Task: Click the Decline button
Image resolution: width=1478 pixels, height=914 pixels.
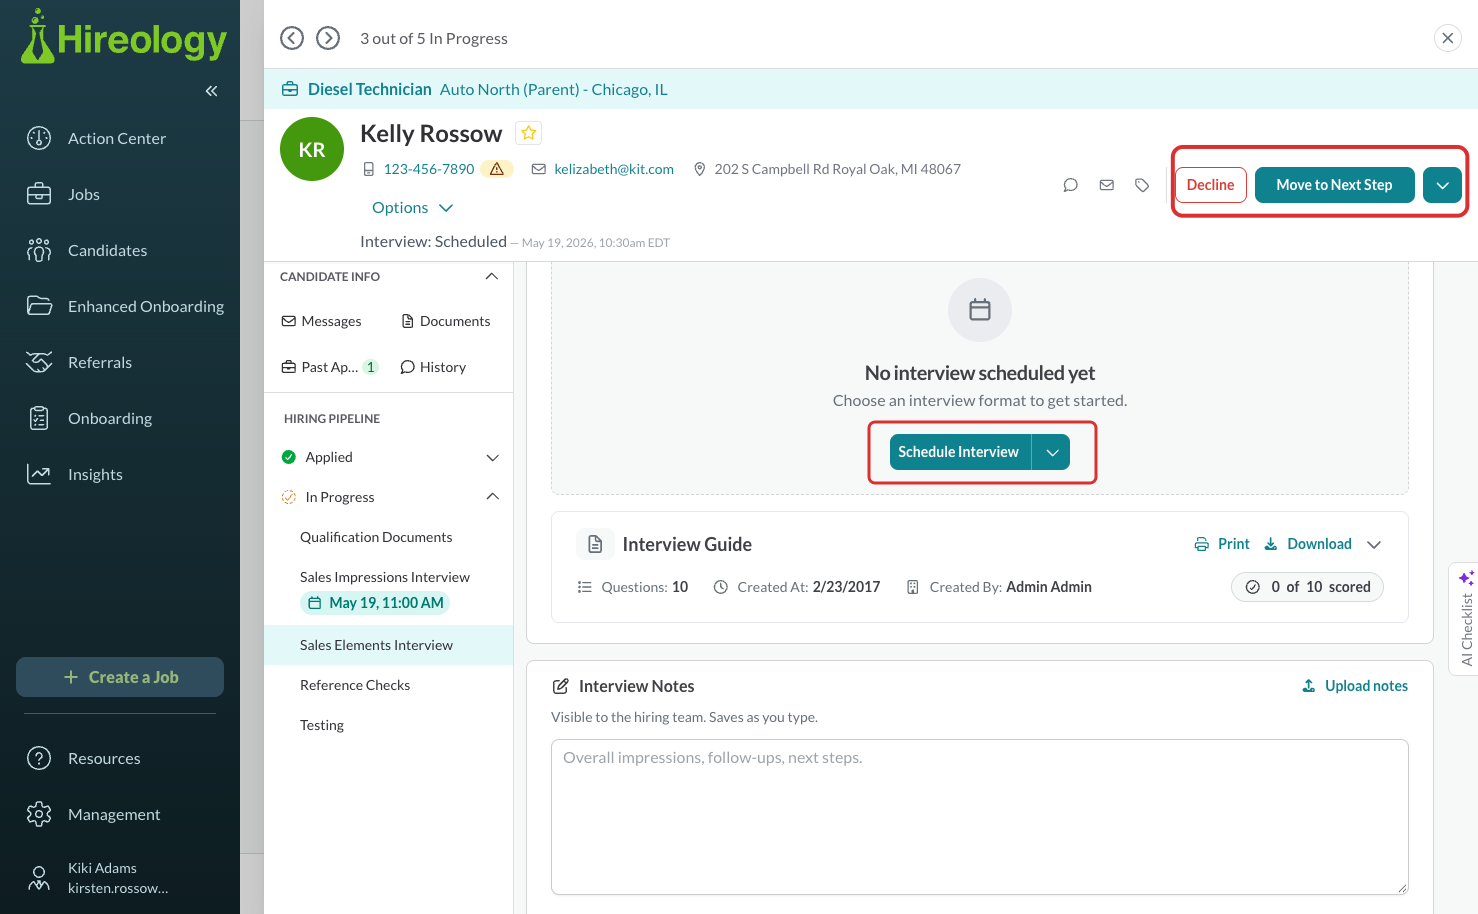Action: [x=1210, y=185]
